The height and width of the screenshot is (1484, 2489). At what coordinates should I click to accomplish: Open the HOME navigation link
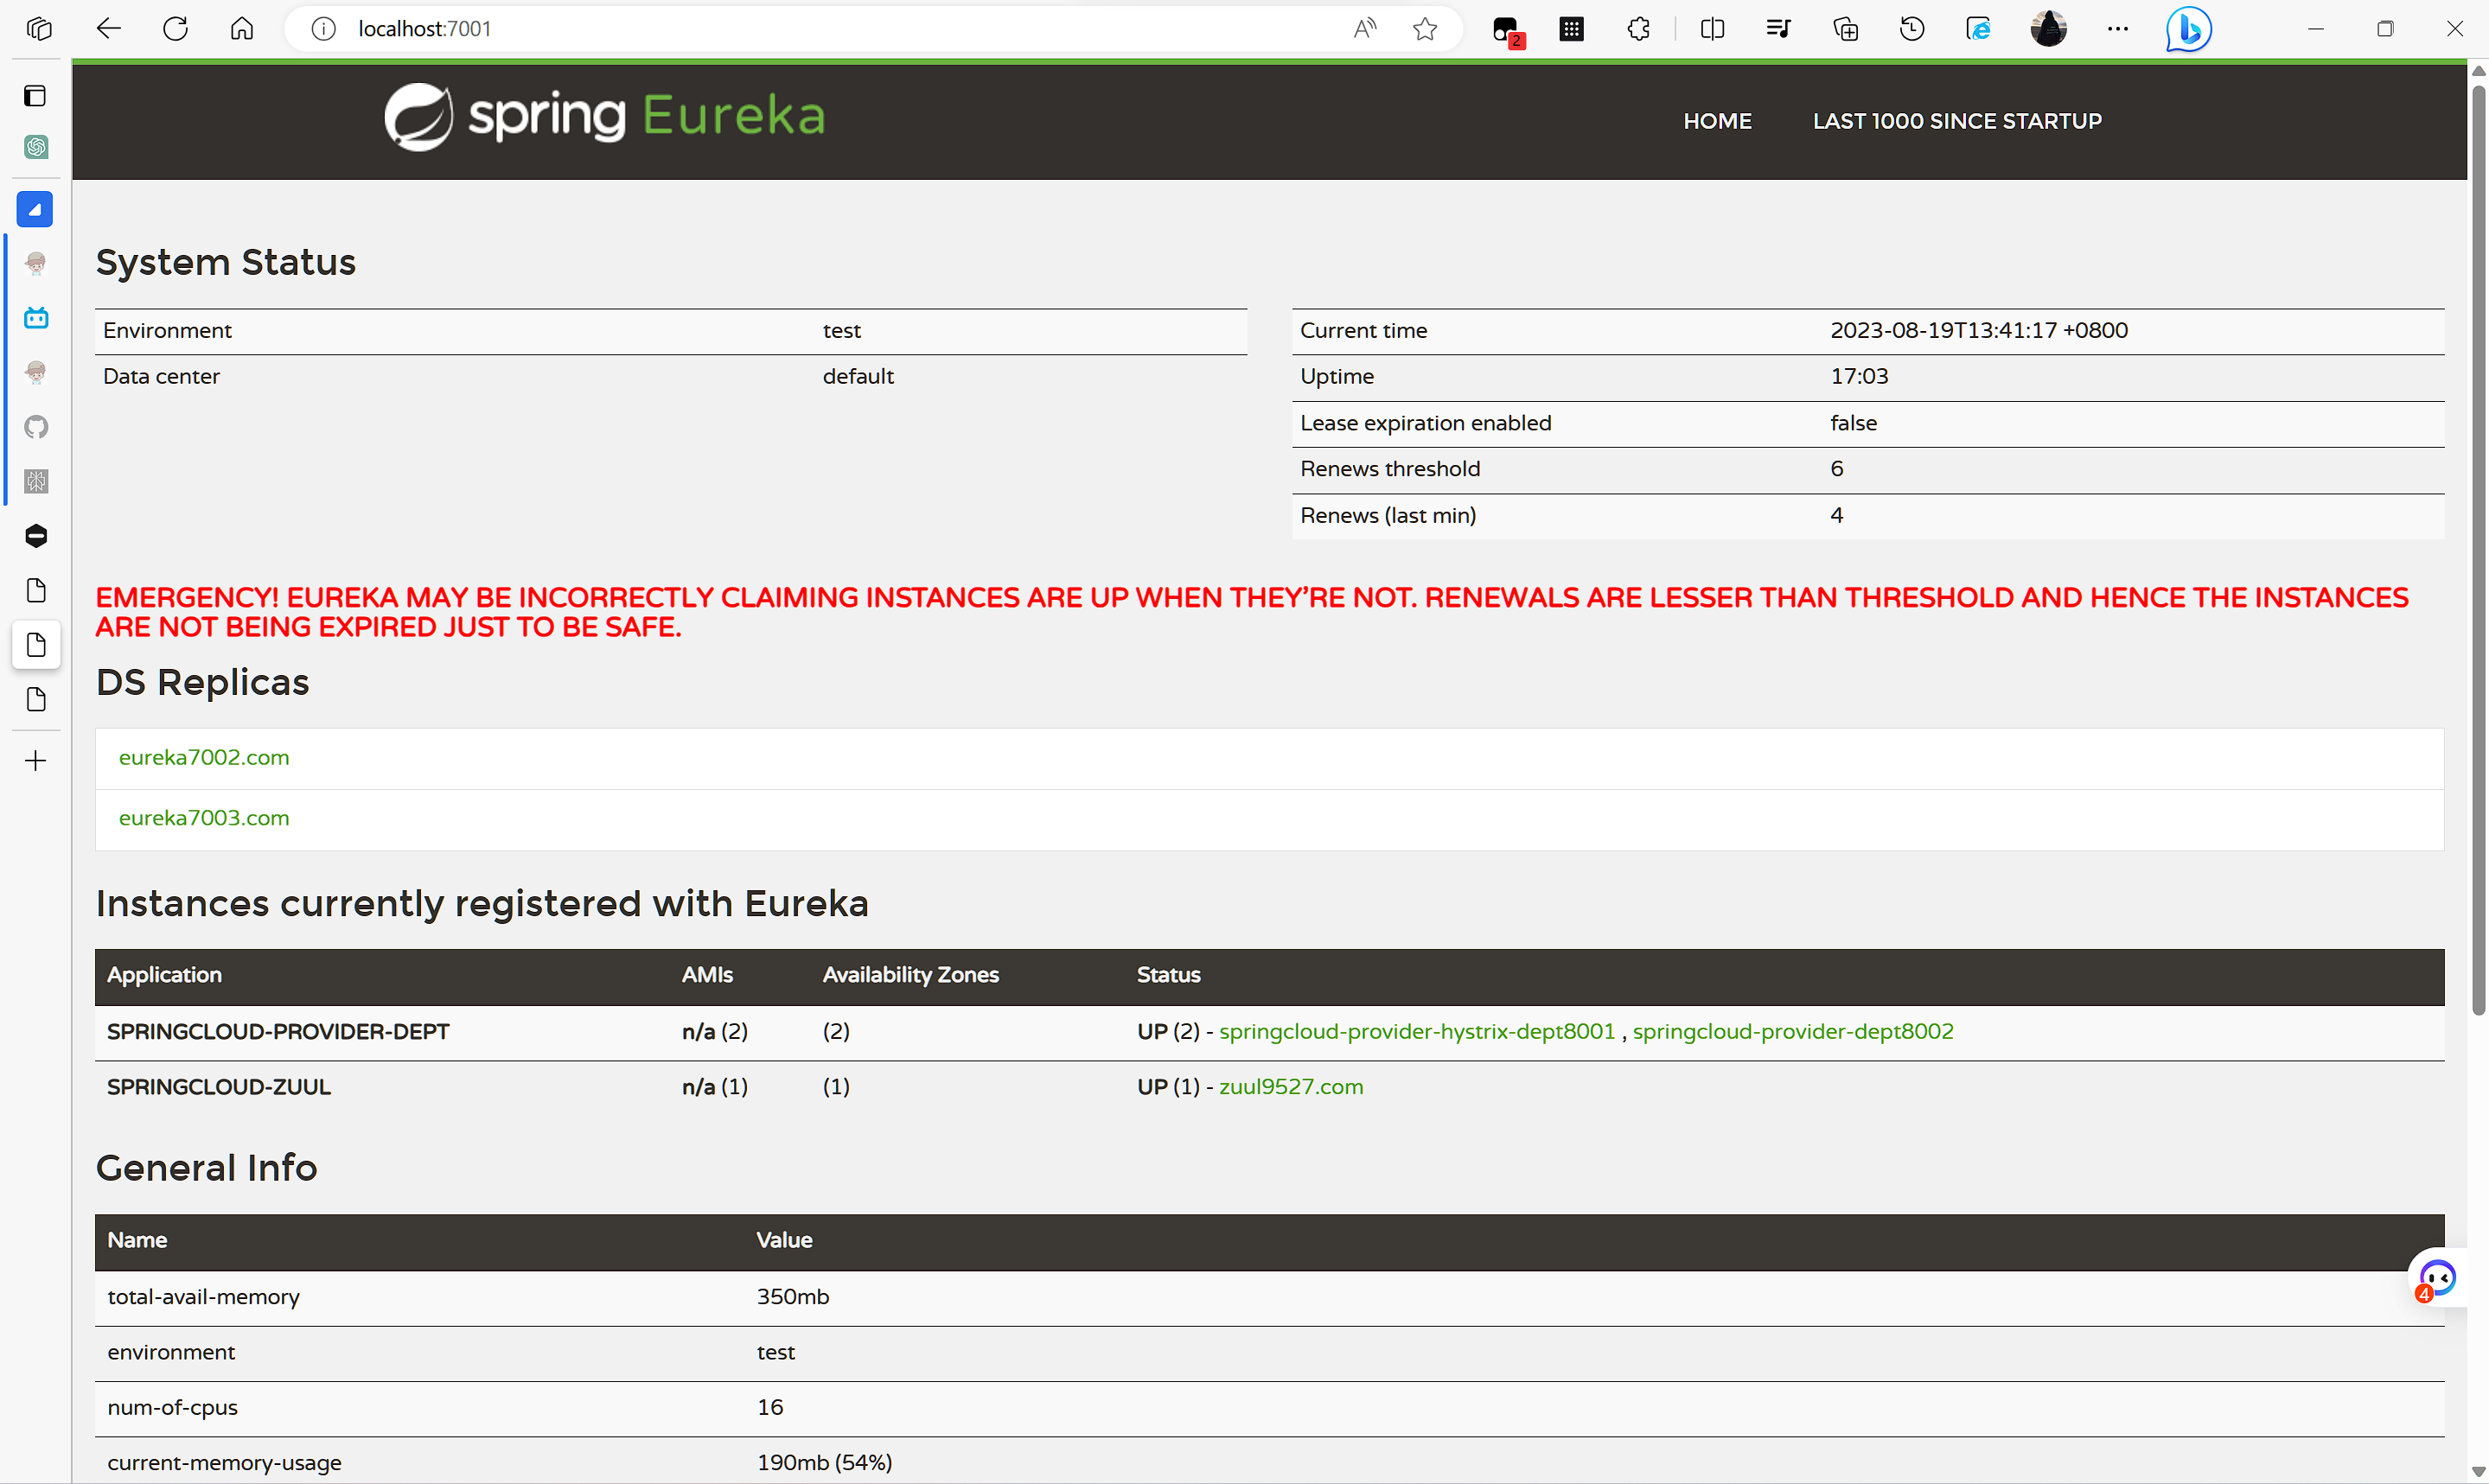click(1717, 121)
